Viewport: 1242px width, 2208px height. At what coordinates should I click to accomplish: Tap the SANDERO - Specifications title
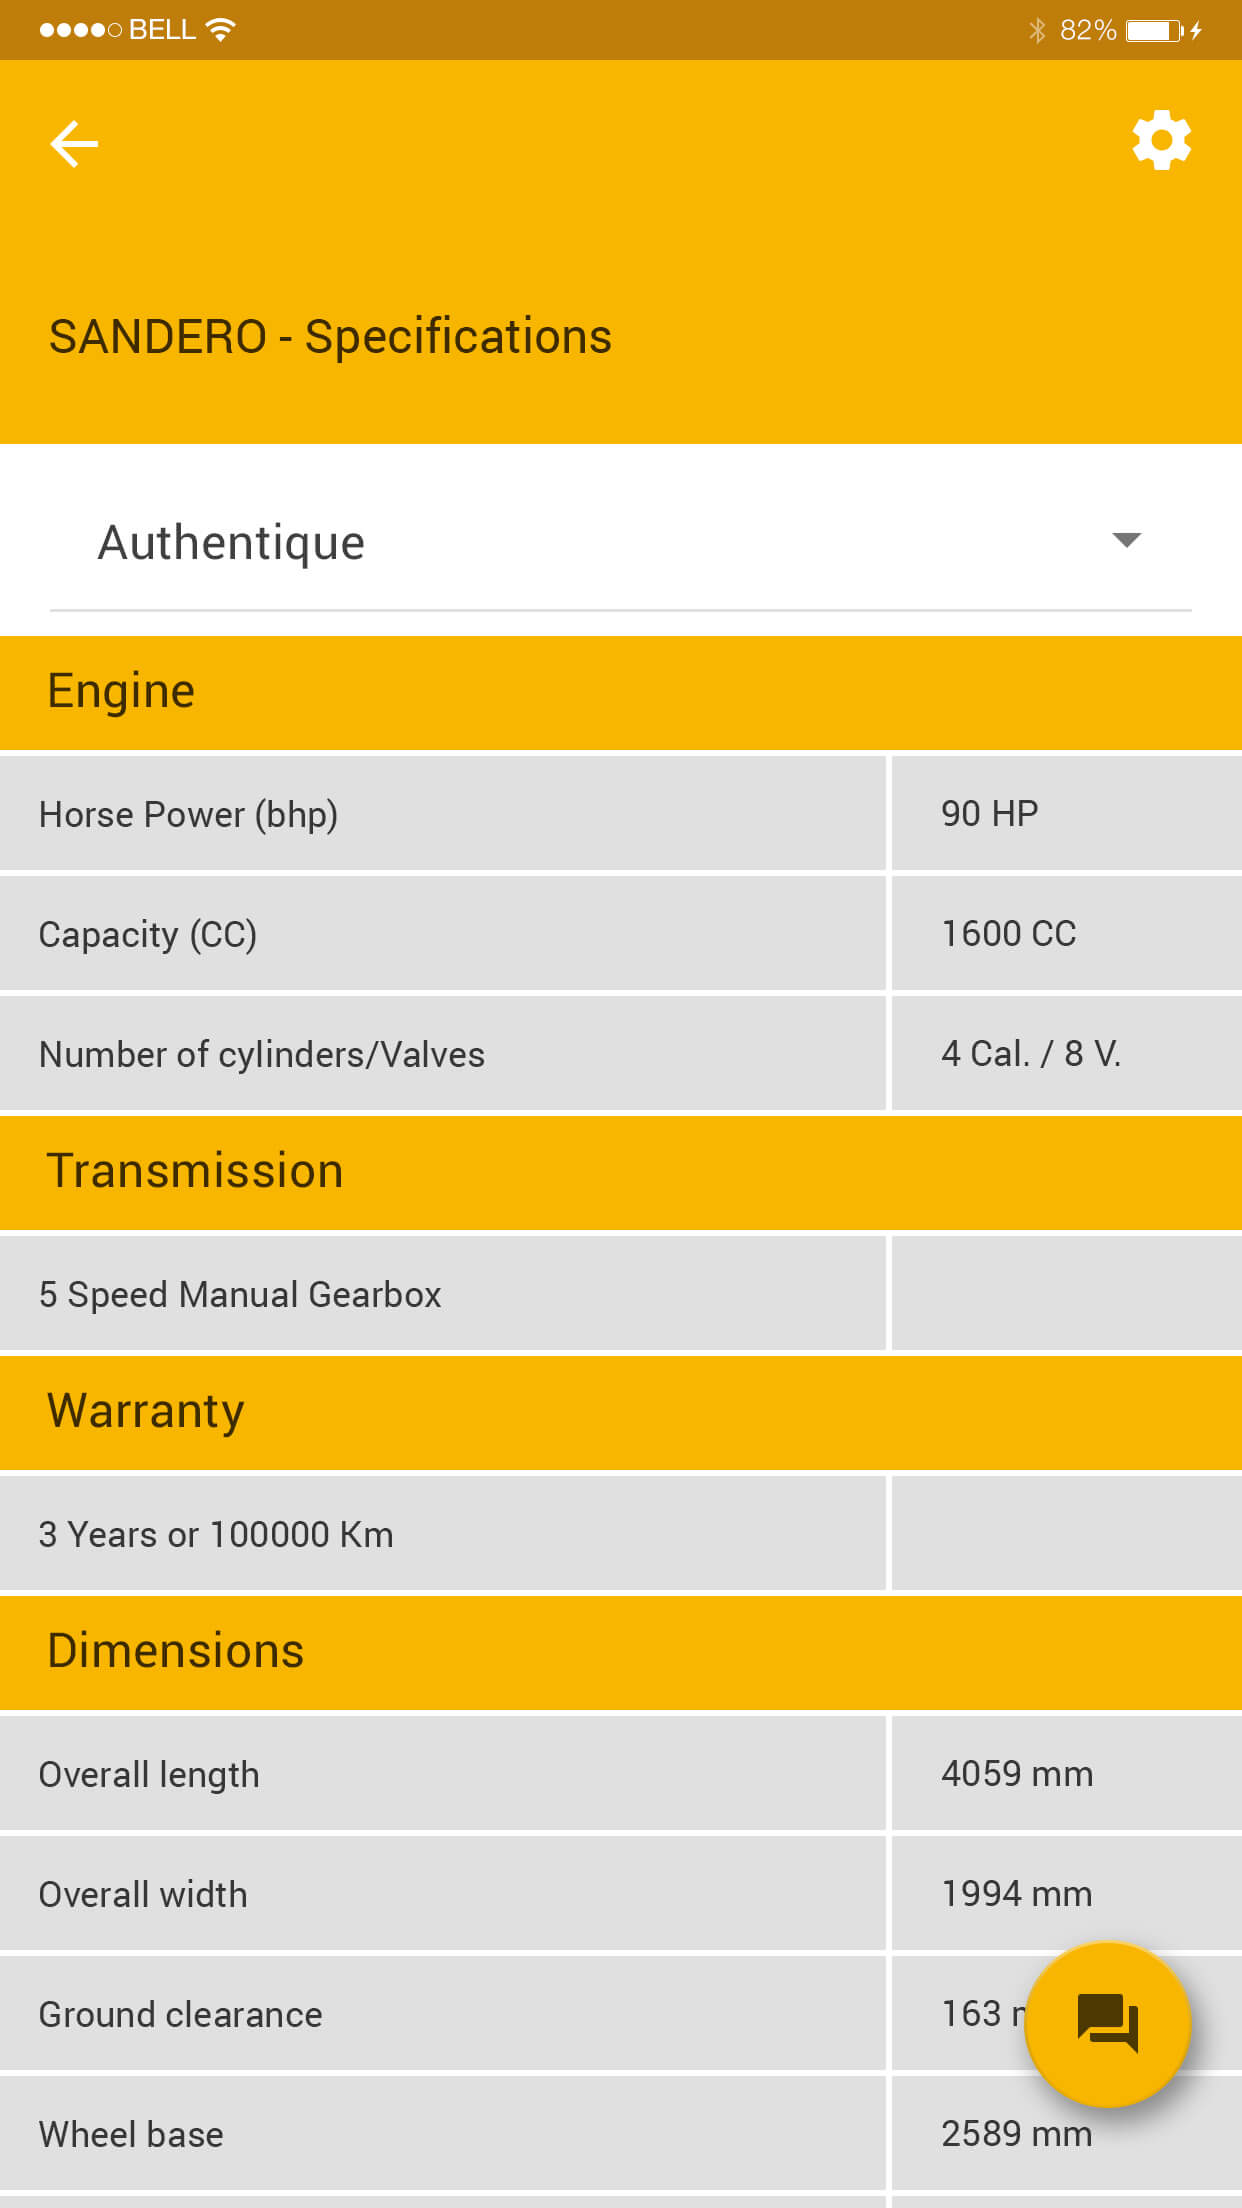click(x=330, y=337)
